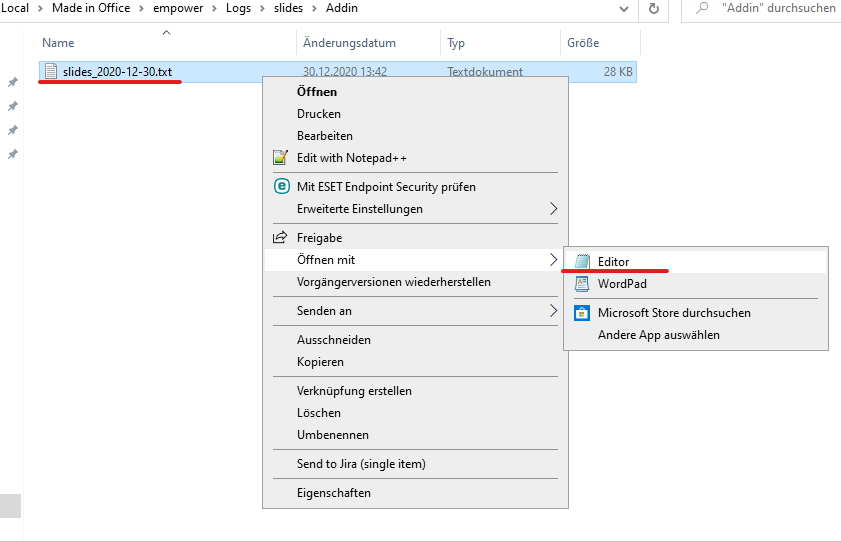Click Made in Office breadcrumb
Viewport: 841px width, 542px height.
(x=91, y=8)
